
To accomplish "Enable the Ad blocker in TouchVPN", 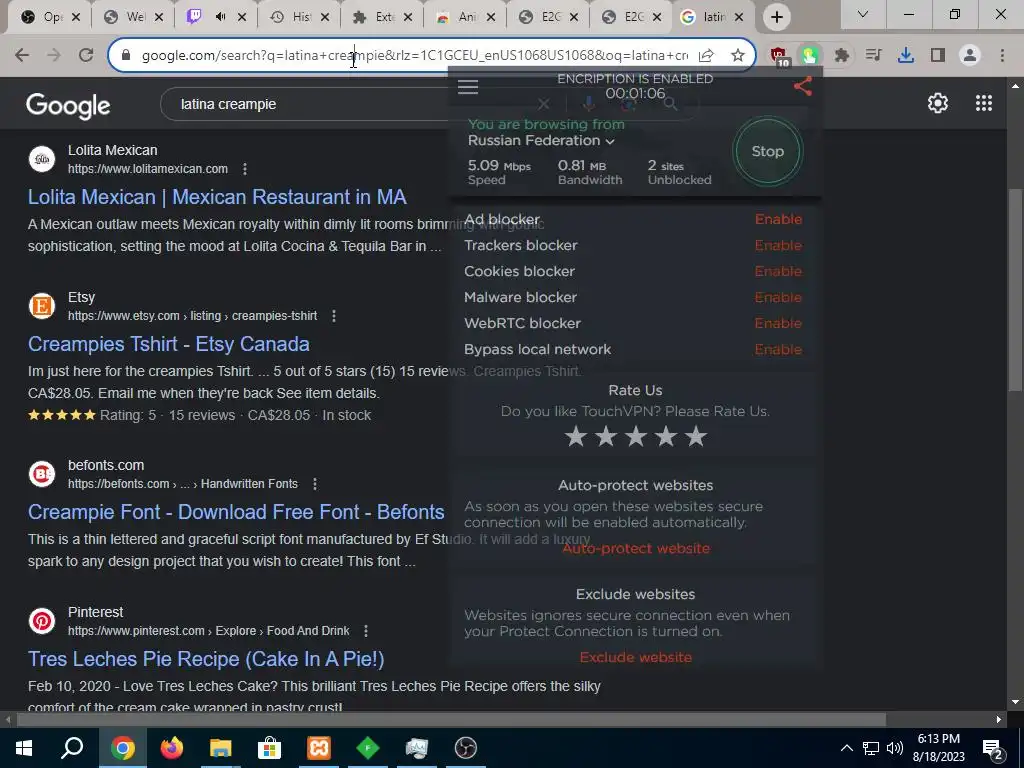I will pos(778,219).
